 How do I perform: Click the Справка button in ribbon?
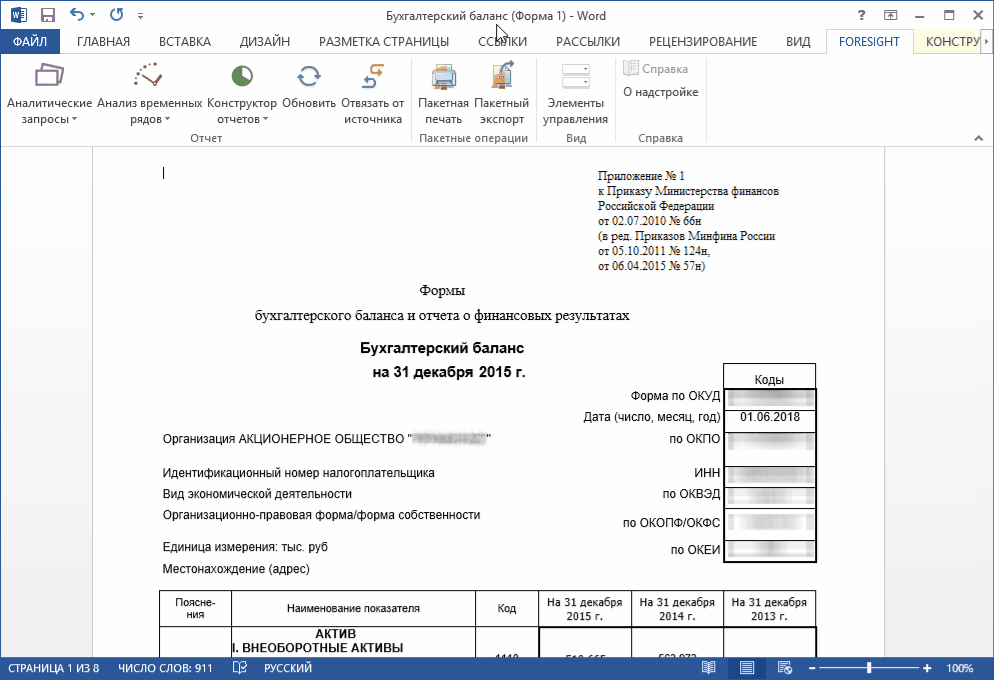(x=655, y=68)
